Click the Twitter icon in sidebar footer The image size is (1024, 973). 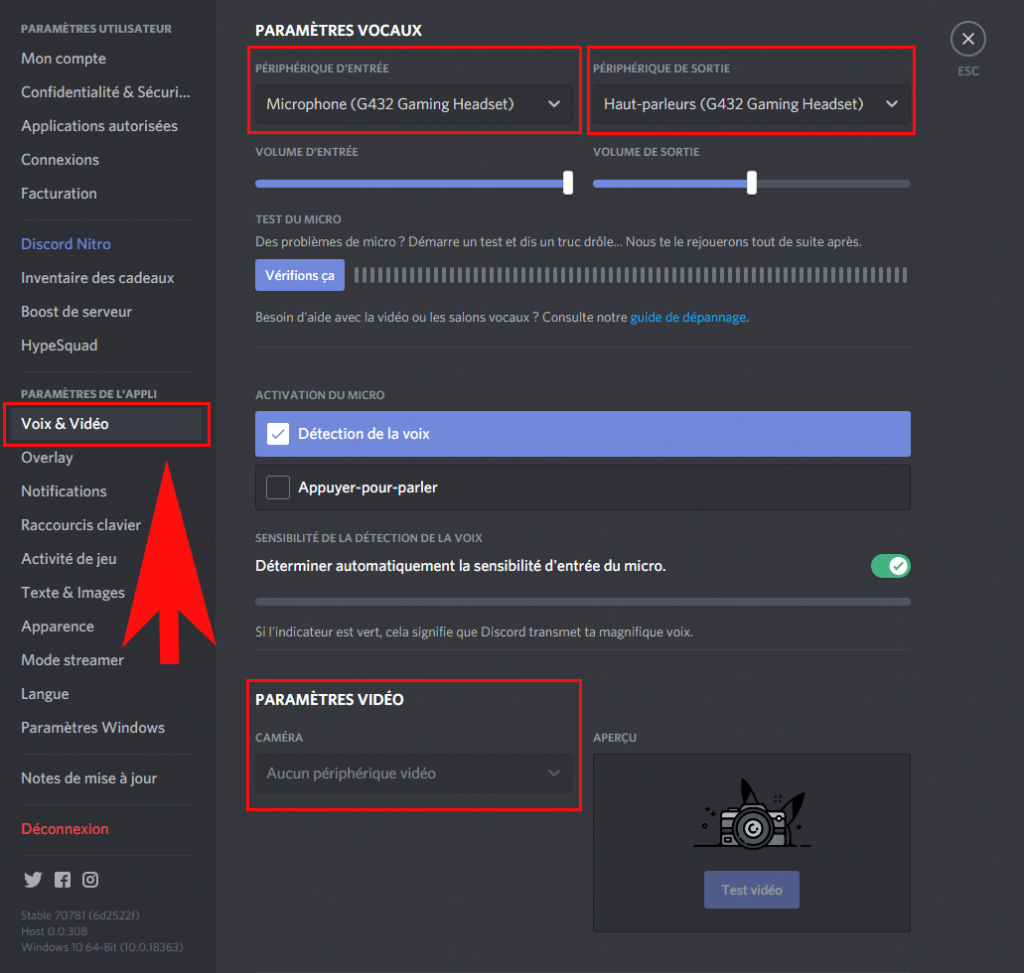tap(33, 880)
